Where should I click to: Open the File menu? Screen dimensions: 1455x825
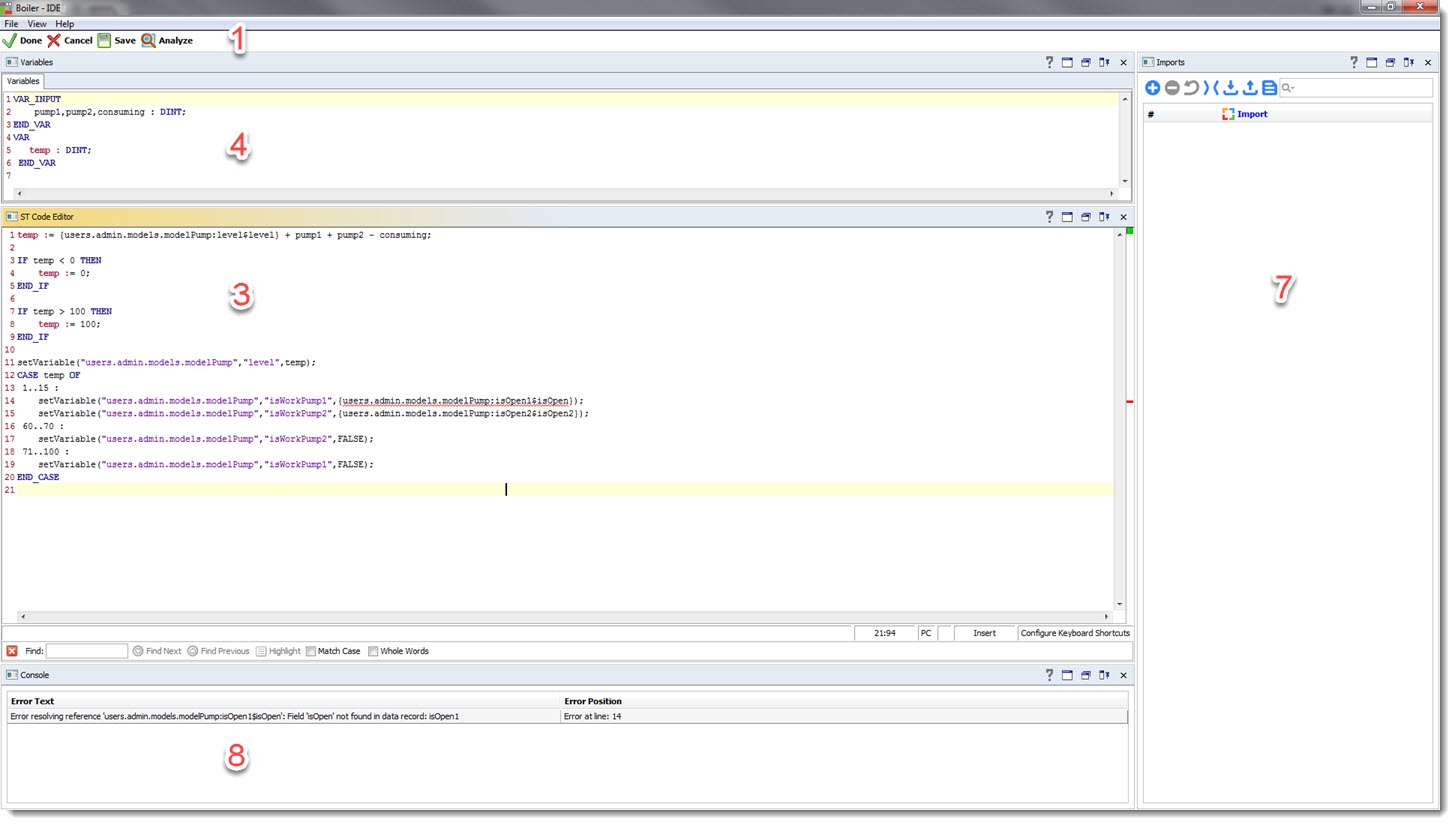[11, 24]
